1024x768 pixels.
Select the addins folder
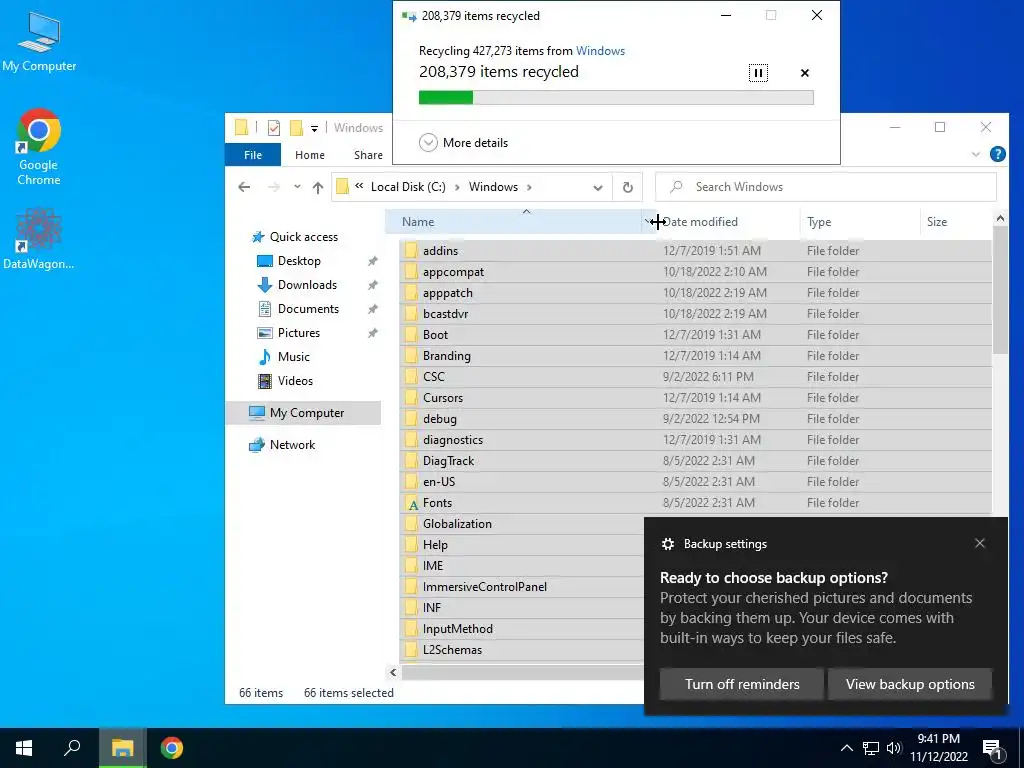coord(695,251)
